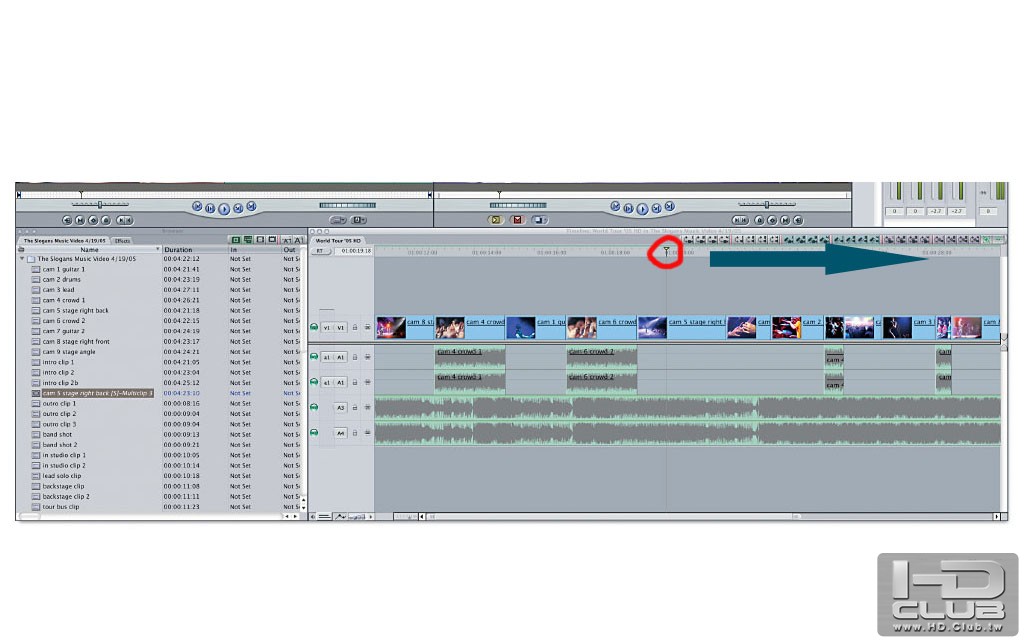Select the World Tour '05 HD timeline tab
The image size is (1024, 642).
(x=338, y=240)
